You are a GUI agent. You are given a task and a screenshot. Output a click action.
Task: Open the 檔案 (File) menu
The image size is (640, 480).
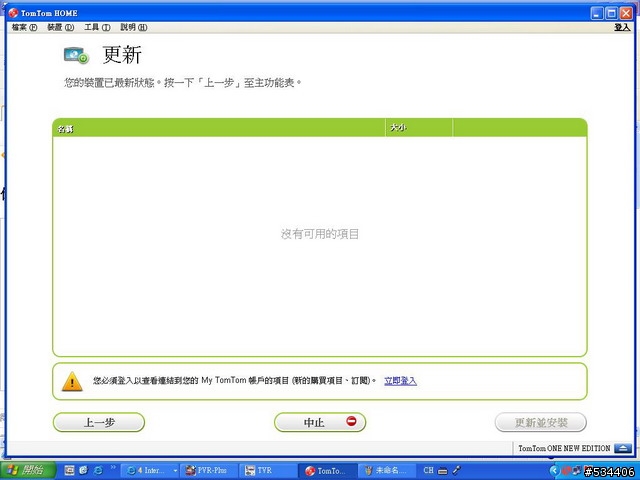[x=24, y=27]
